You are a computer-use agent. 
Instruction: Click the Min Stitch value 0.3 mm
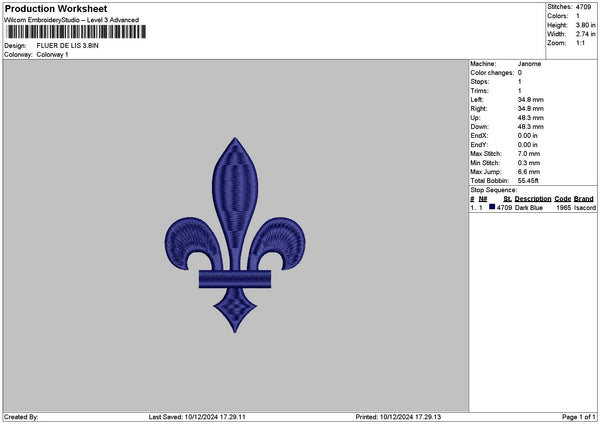click(529, 163)
